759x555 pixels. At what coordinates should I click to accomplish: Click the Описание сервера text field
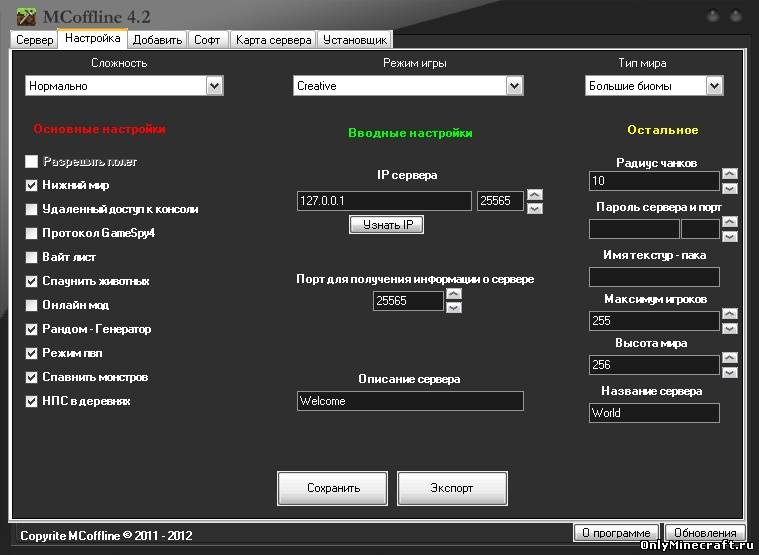(x=410, y=401)
